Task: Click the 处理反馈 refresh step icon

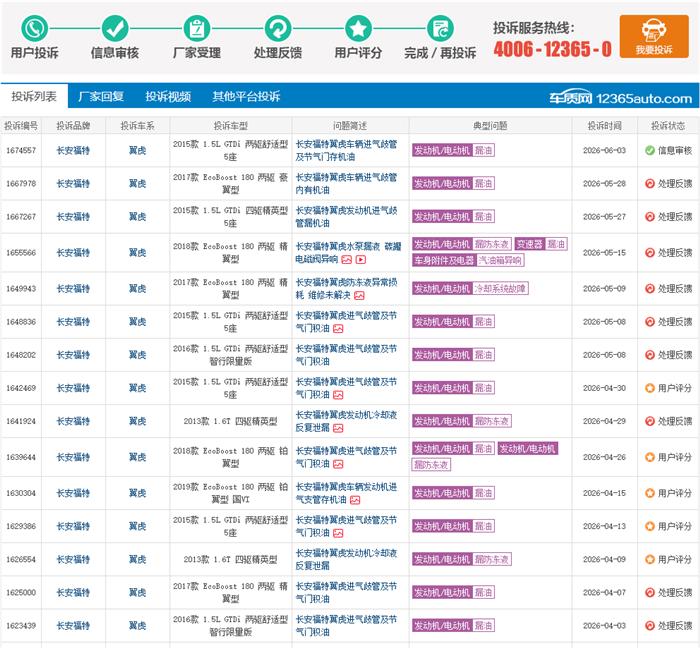Action: 278,29
